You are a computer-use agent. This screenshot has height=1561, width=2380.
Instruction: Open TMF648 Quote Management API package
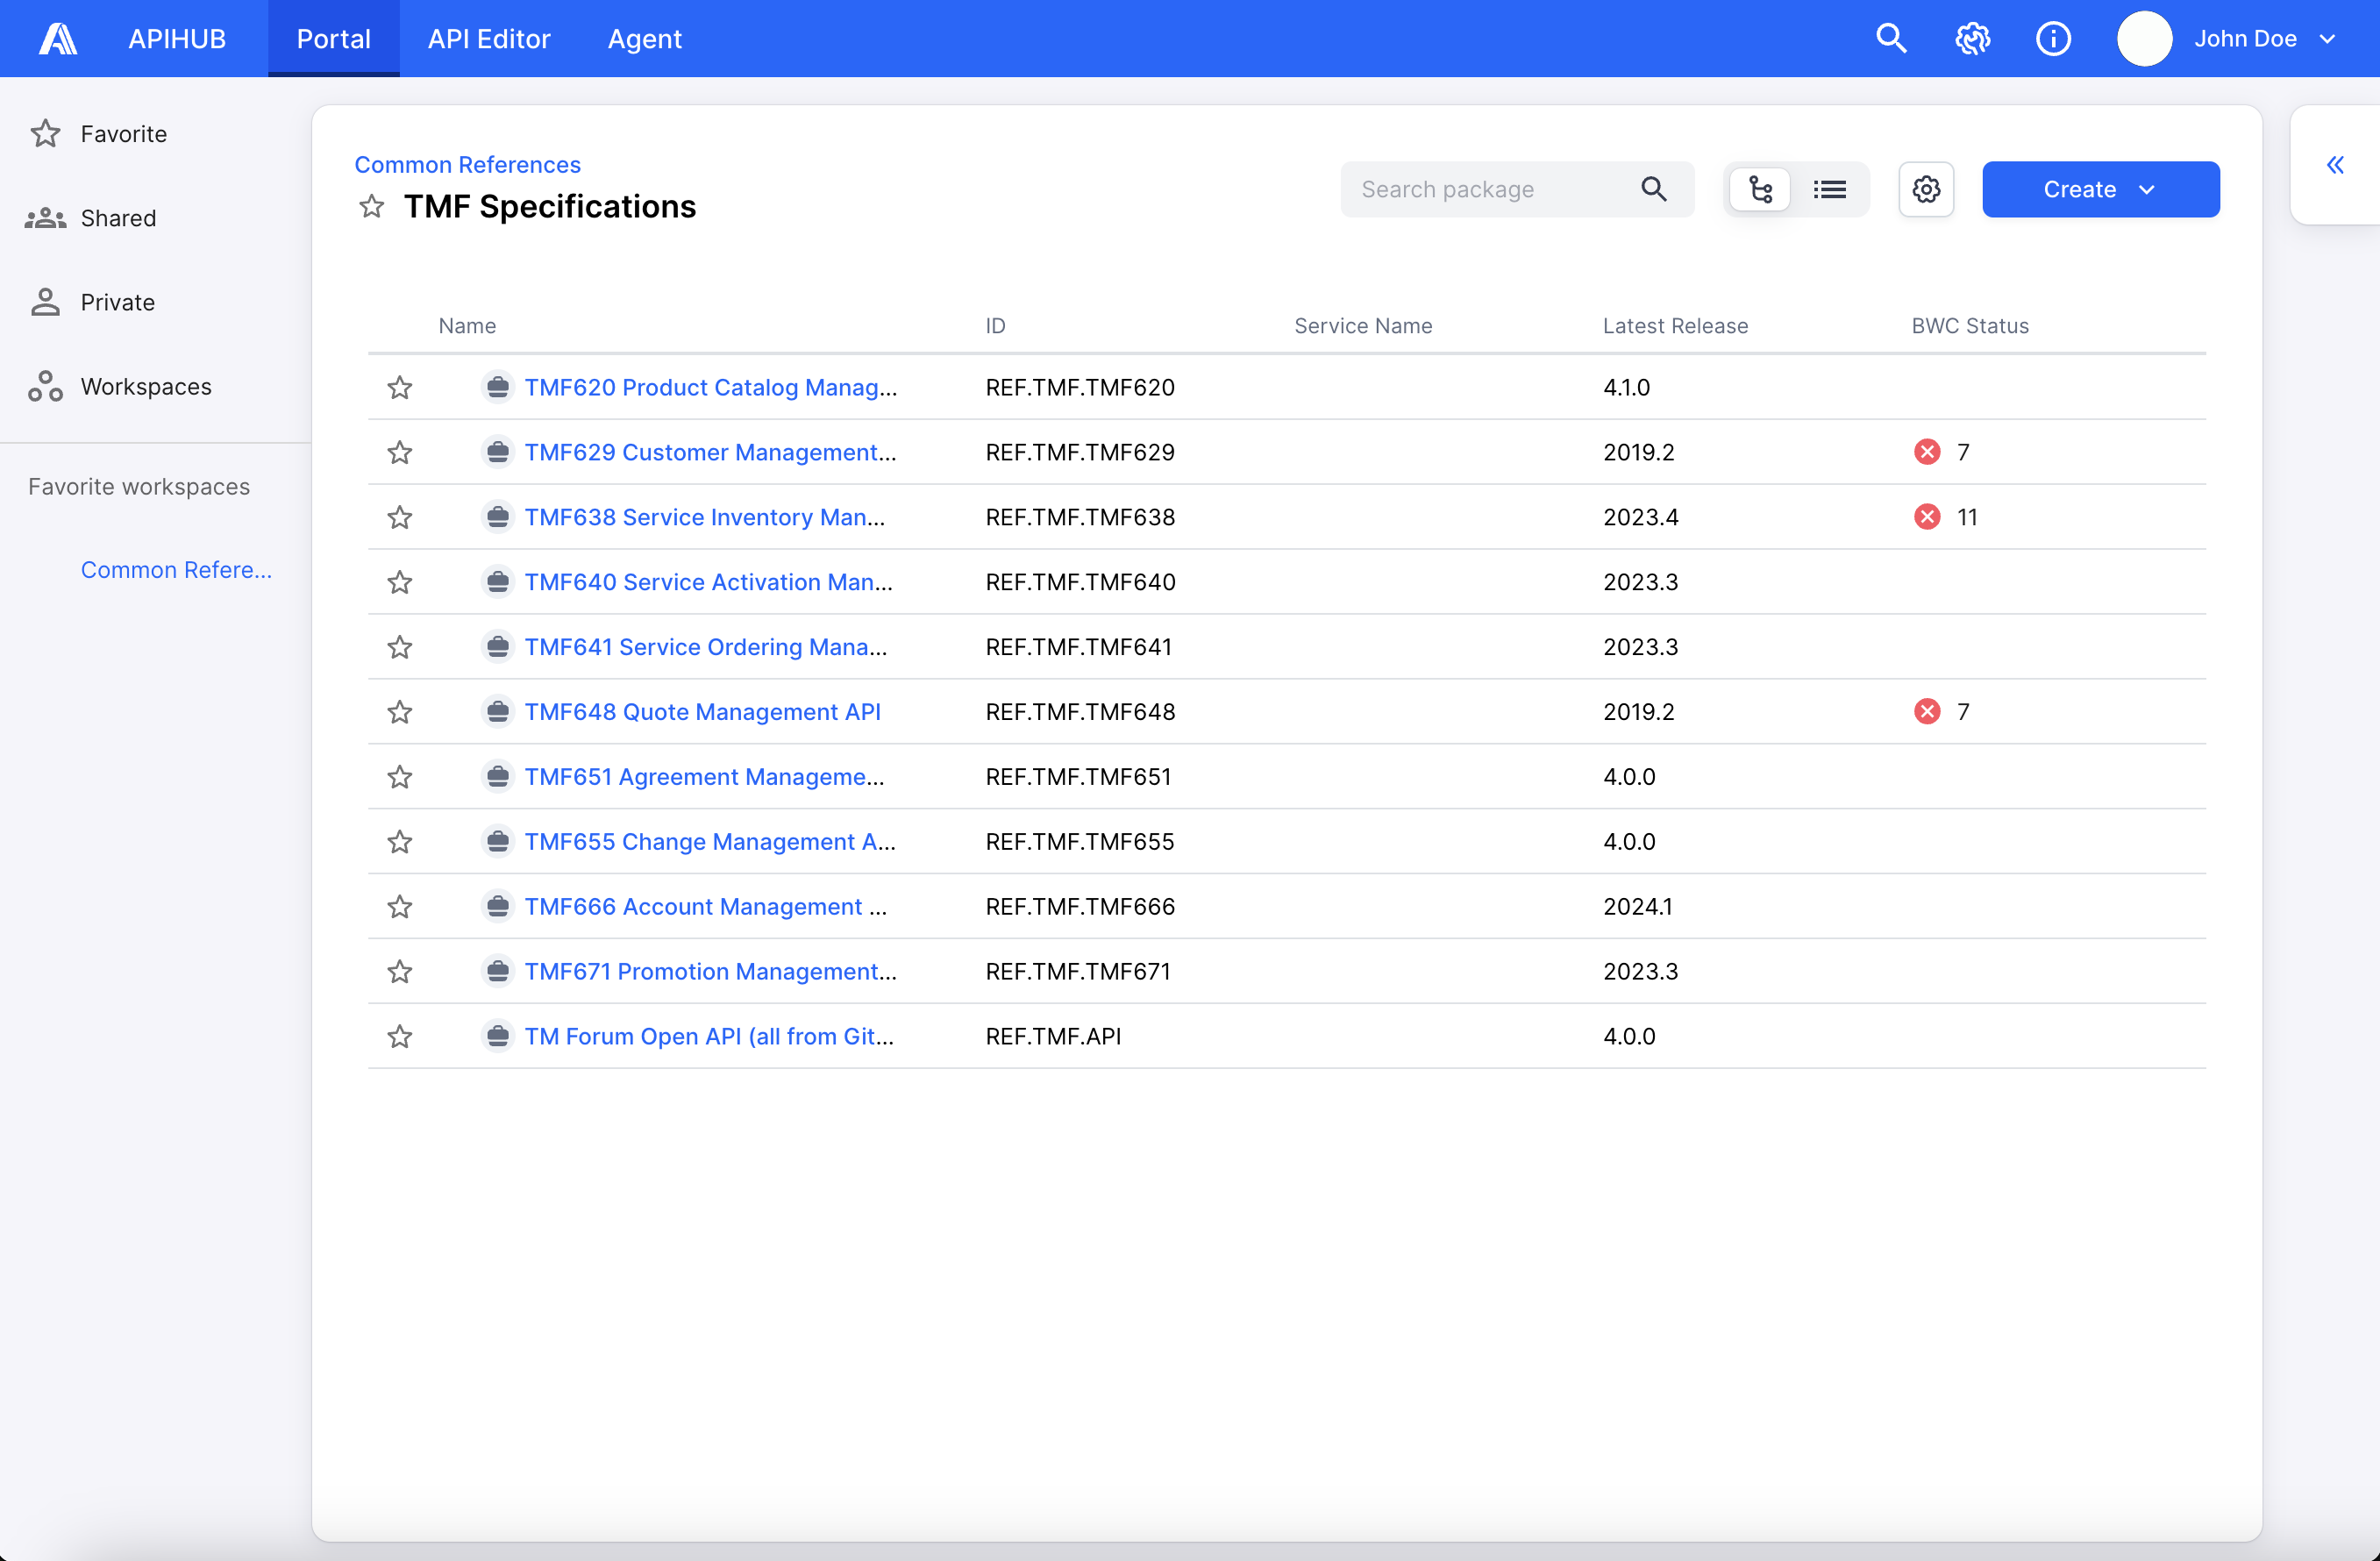pyautogui.click(x=703, y=711)
